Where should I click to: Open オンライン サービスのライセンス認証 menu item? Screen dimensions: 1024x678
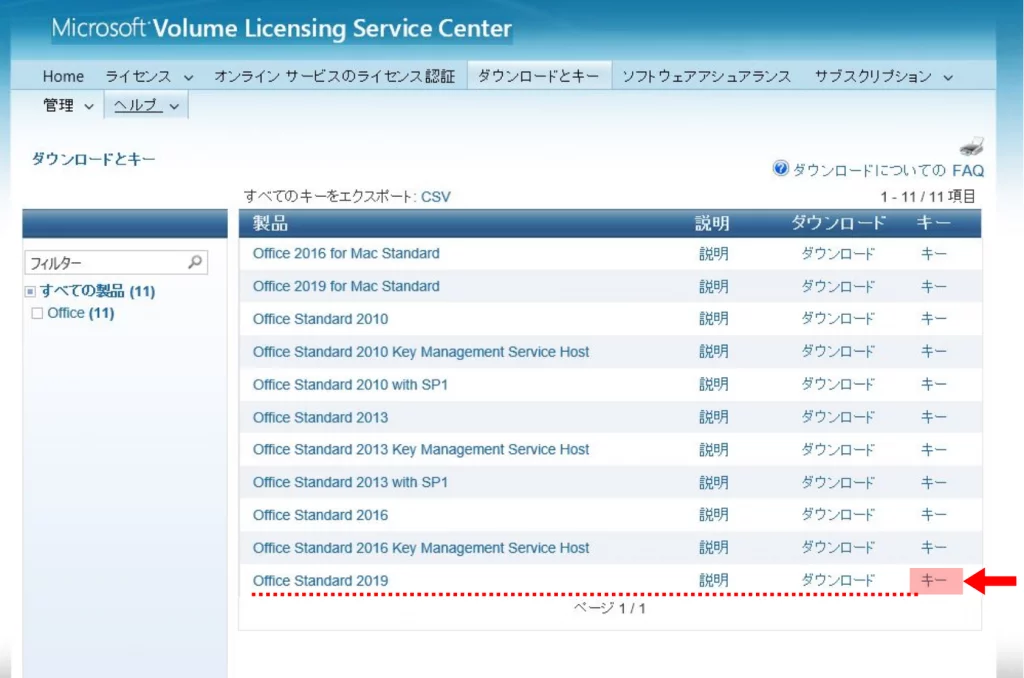click(x=334, y=76)
